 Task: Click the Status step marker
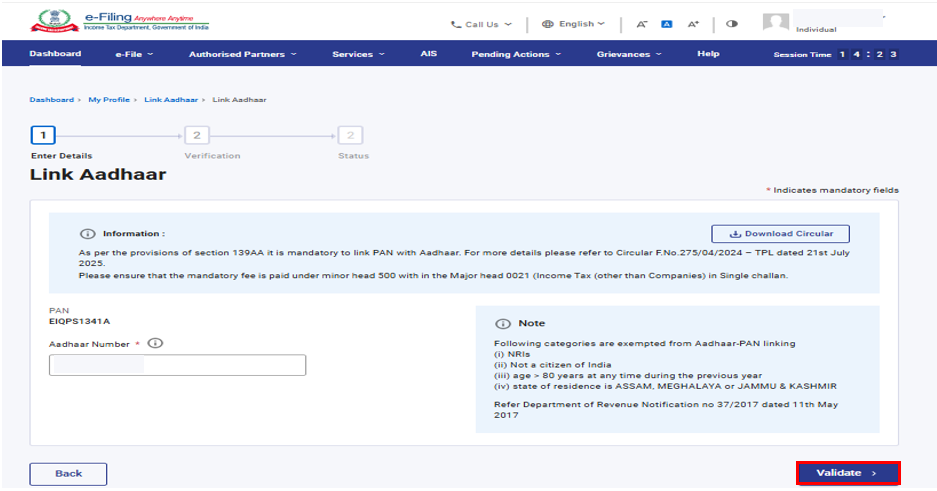click(x=350, y=135)
